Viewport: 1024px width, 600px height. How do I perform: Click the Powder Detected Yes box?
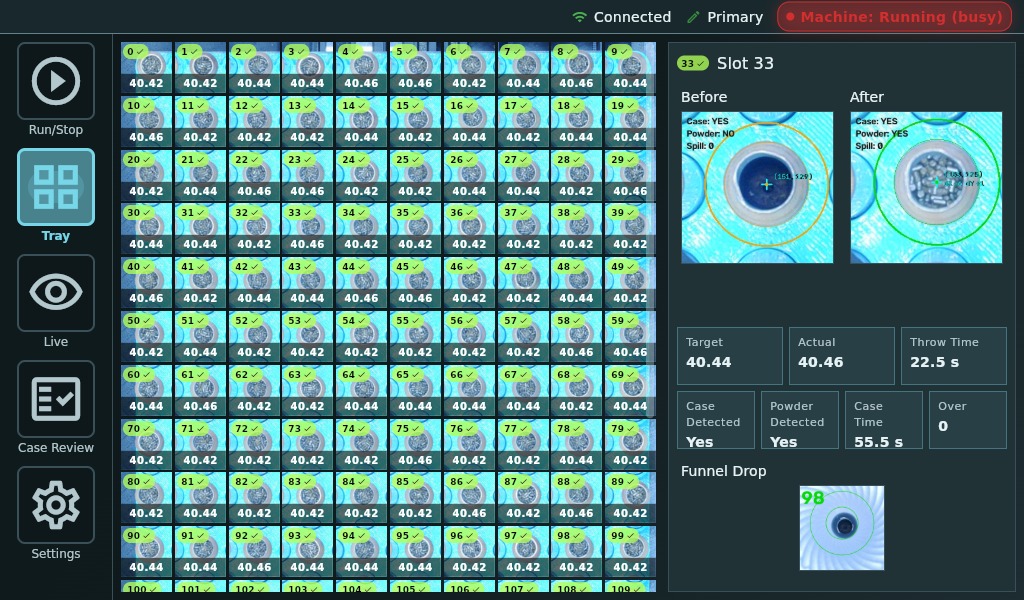(x=800, y=420)
